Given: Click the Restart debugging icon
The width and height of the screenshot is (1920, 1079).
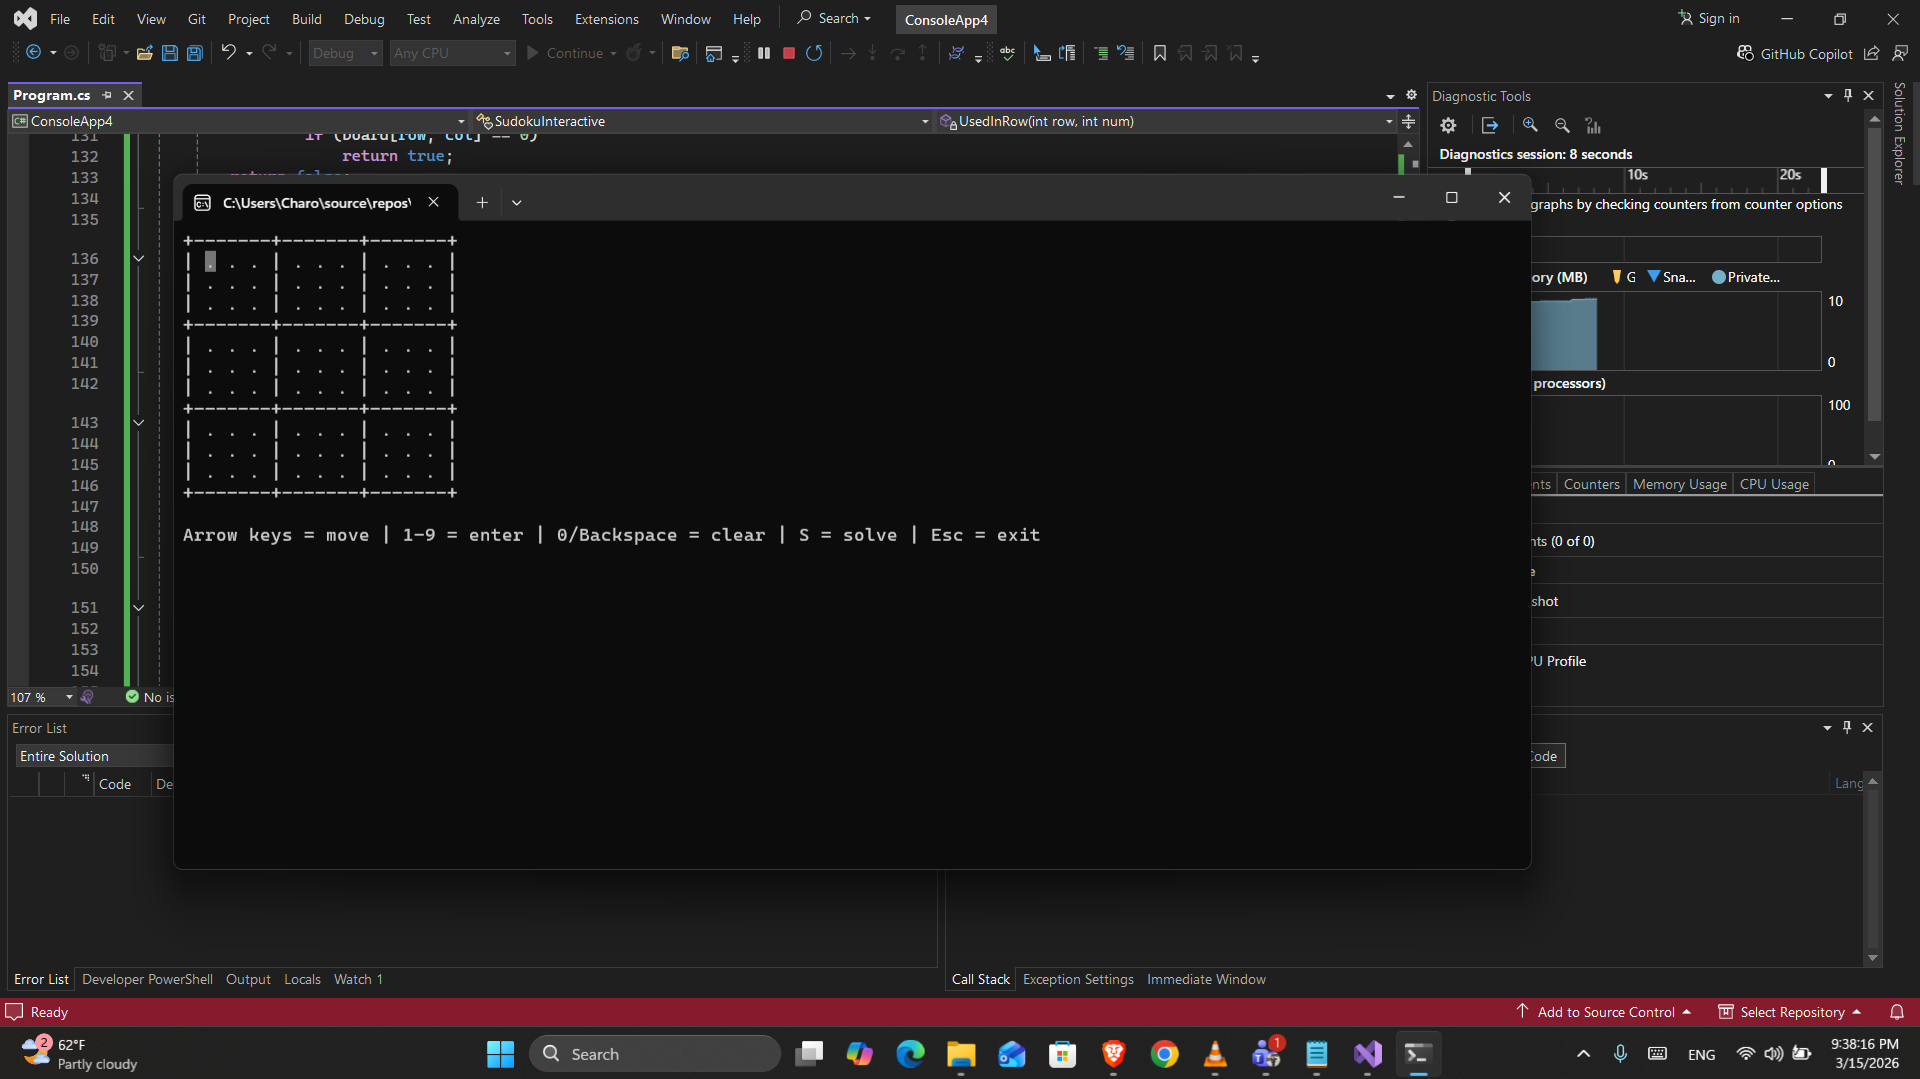Looking at the screenshot, I should coord(814,53).
